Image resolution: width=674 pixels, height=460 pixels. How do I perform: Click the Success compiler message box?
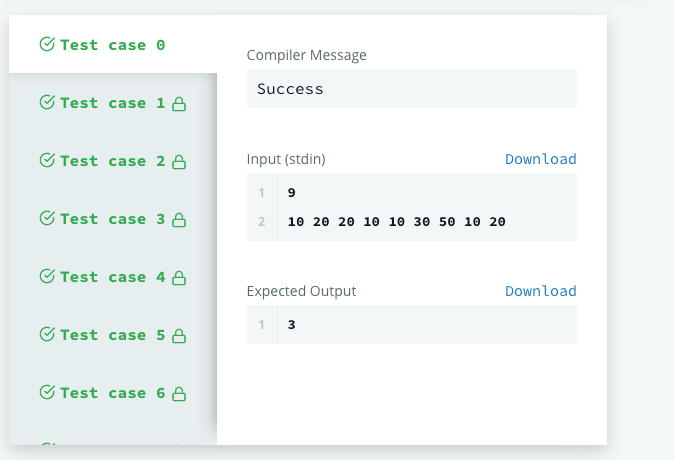pos(411,88)
